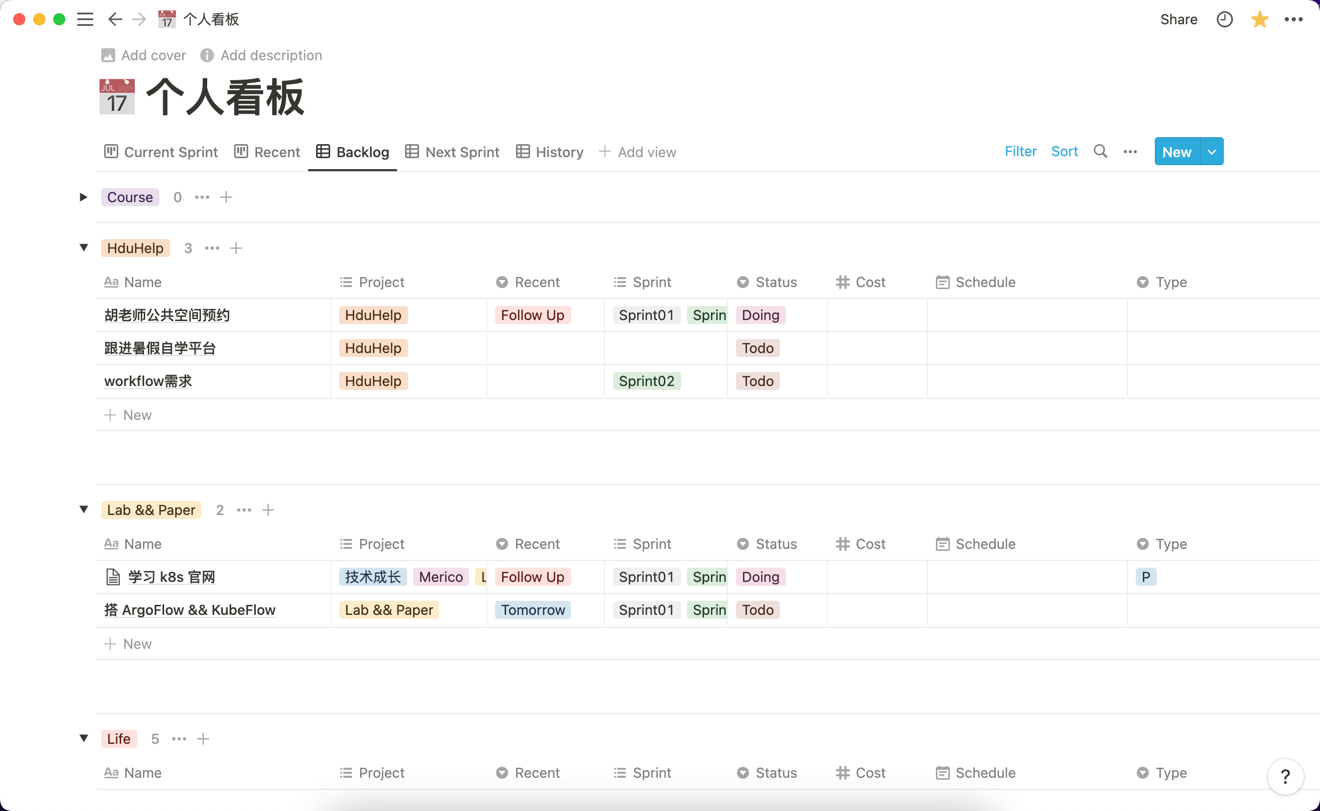This screenshot has height=811, width=1320.
Task: Open the HduHelp group options ellipsis
Action: pyautogui.click(x=211, y=248)
